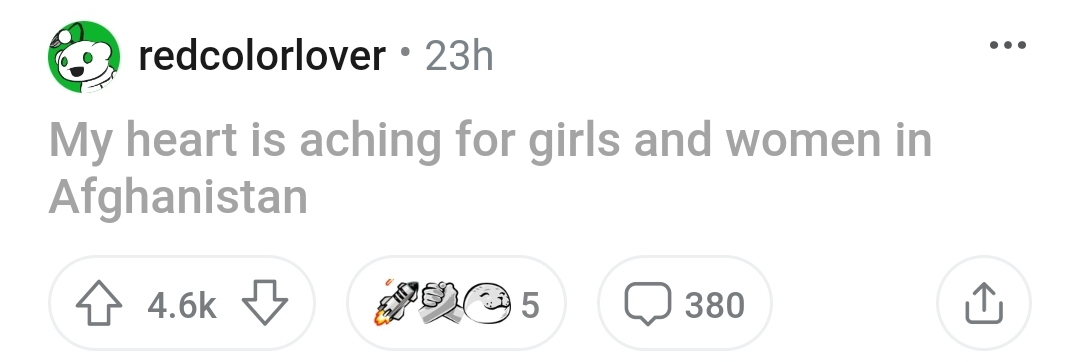1080x362 pixels.
Task: Click the clasped-arms award icon
Action: [441, 303]
